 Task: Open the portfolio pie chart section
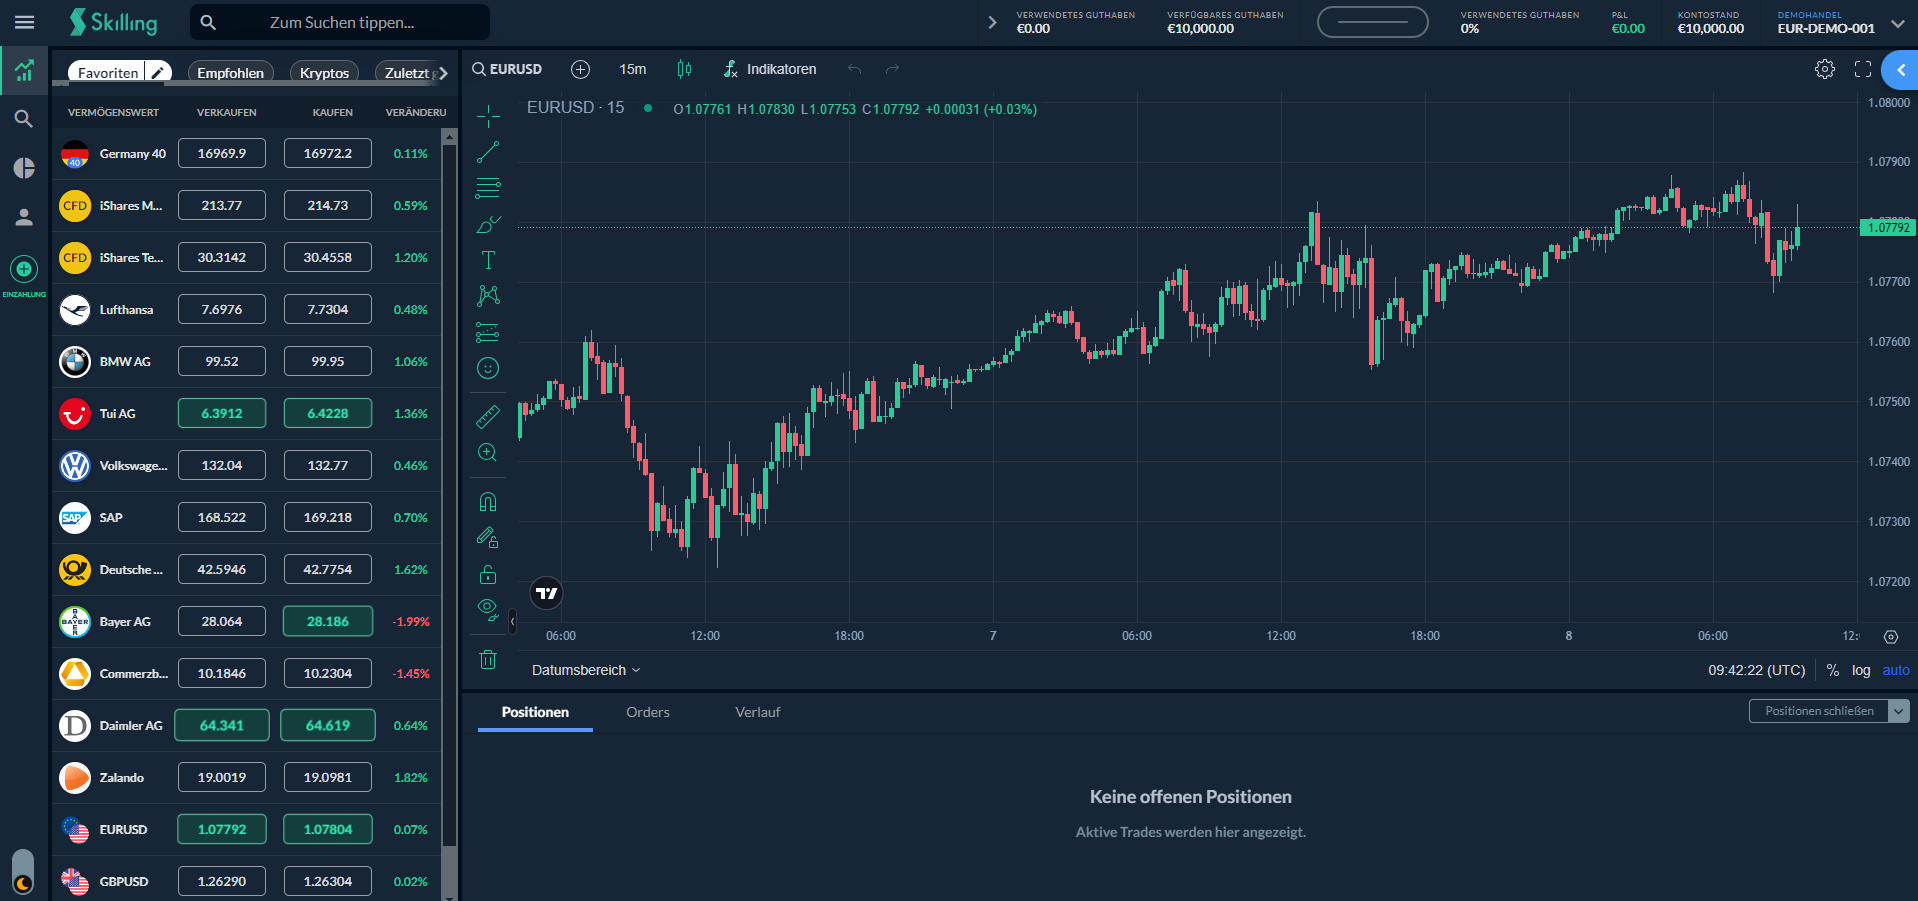click(24, 168)
